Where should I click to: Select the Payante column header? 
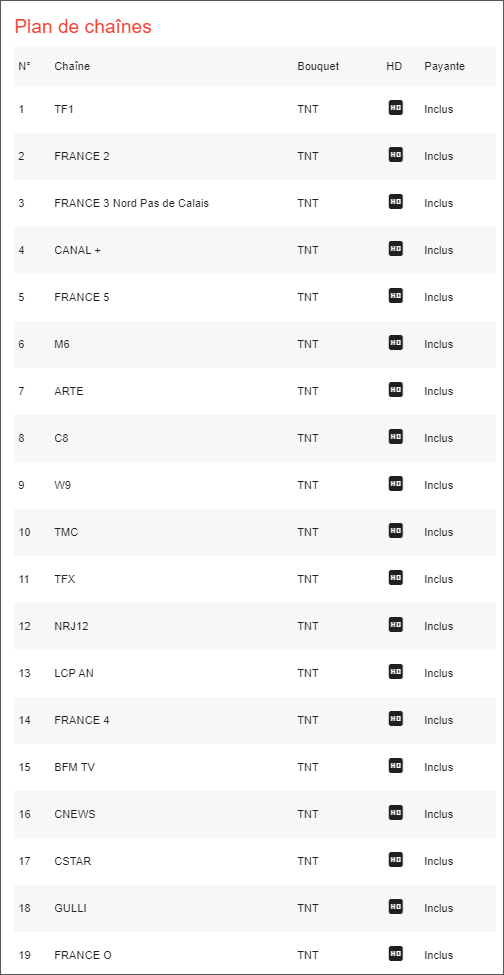444,66
